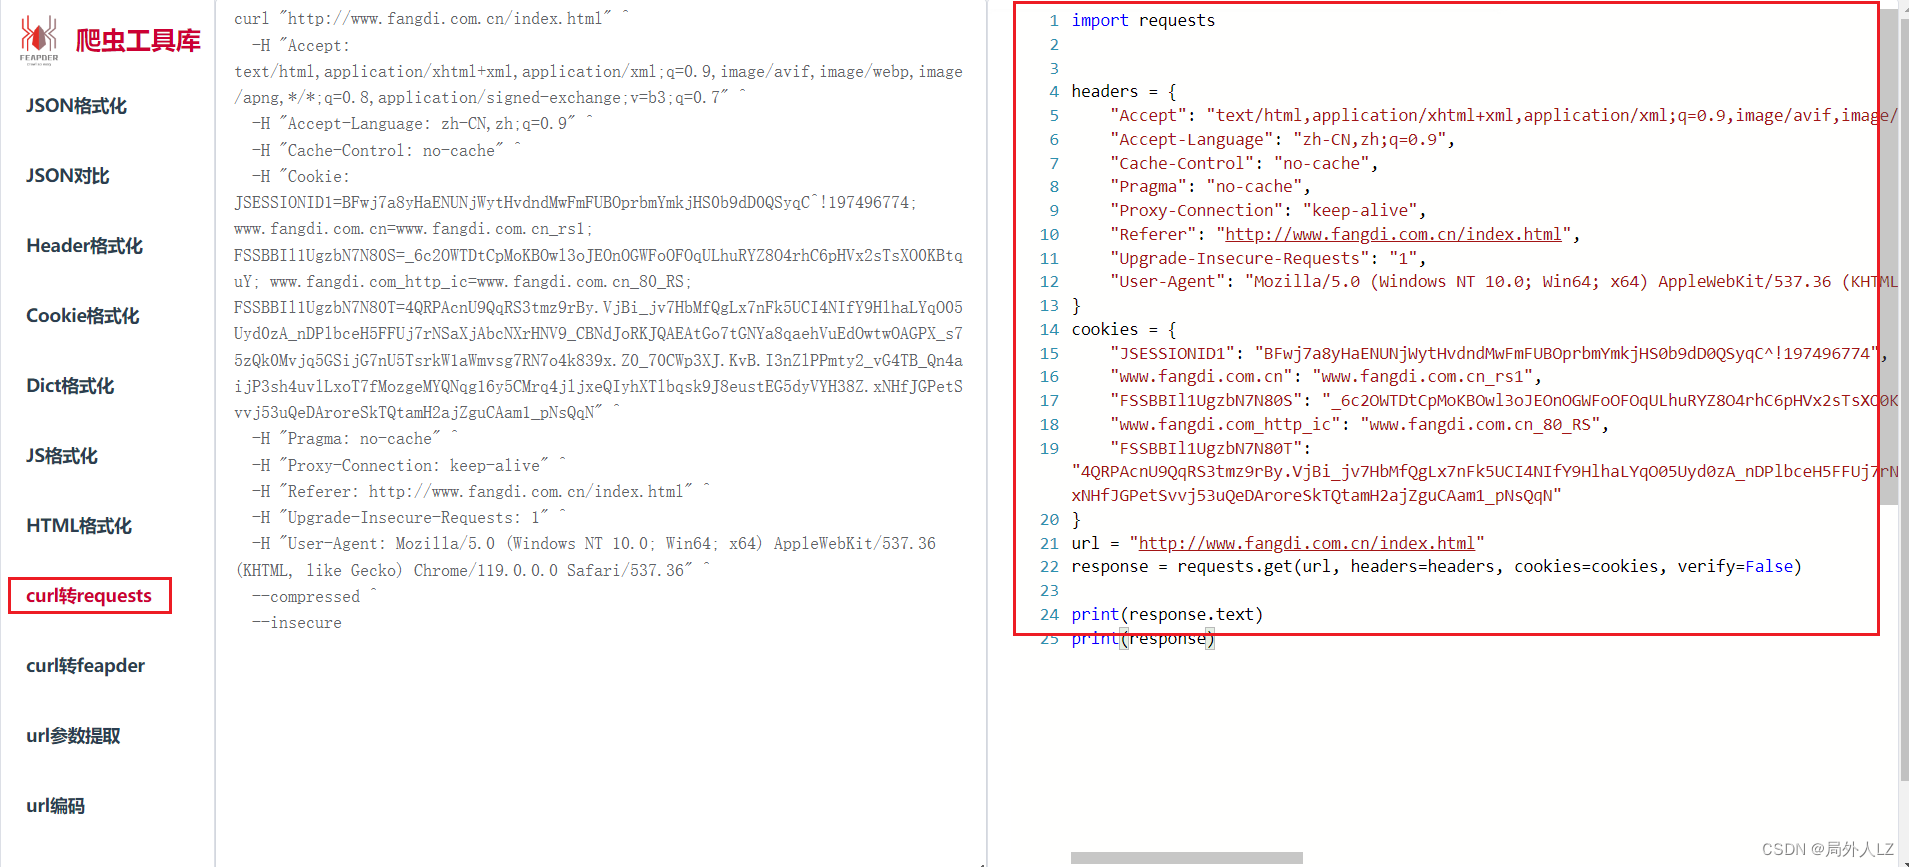
Task: Click the -H "Pragma: no-cache" input line
Action: pyautogui.click(x=355, y=438)
